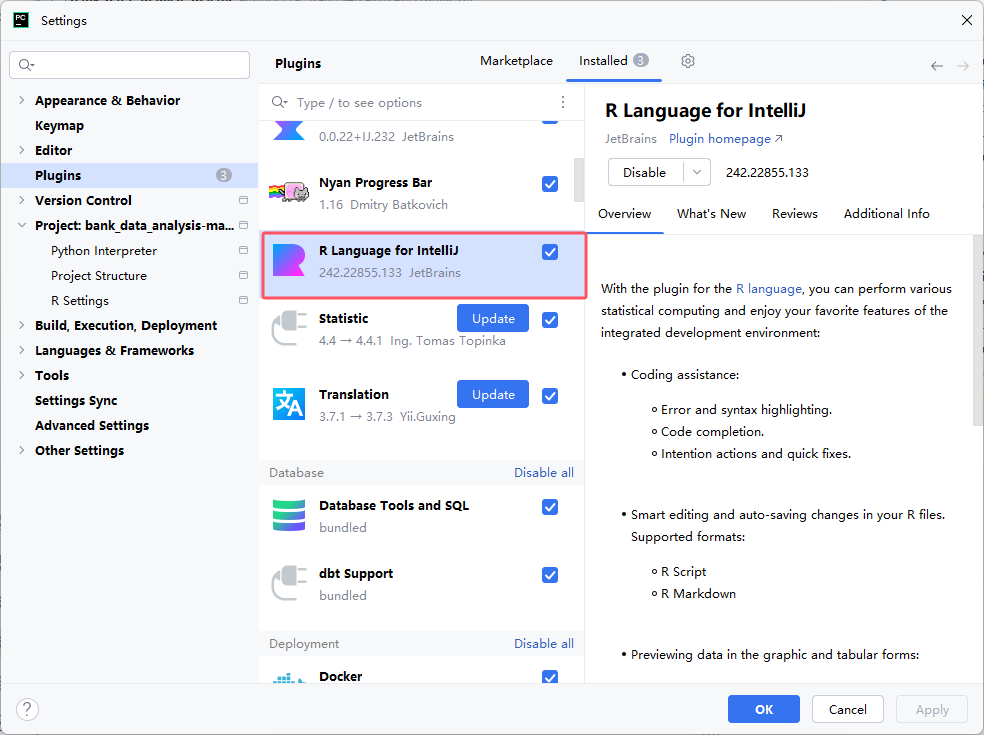Click the description pane vertical scrollbar

pos(978,330)
